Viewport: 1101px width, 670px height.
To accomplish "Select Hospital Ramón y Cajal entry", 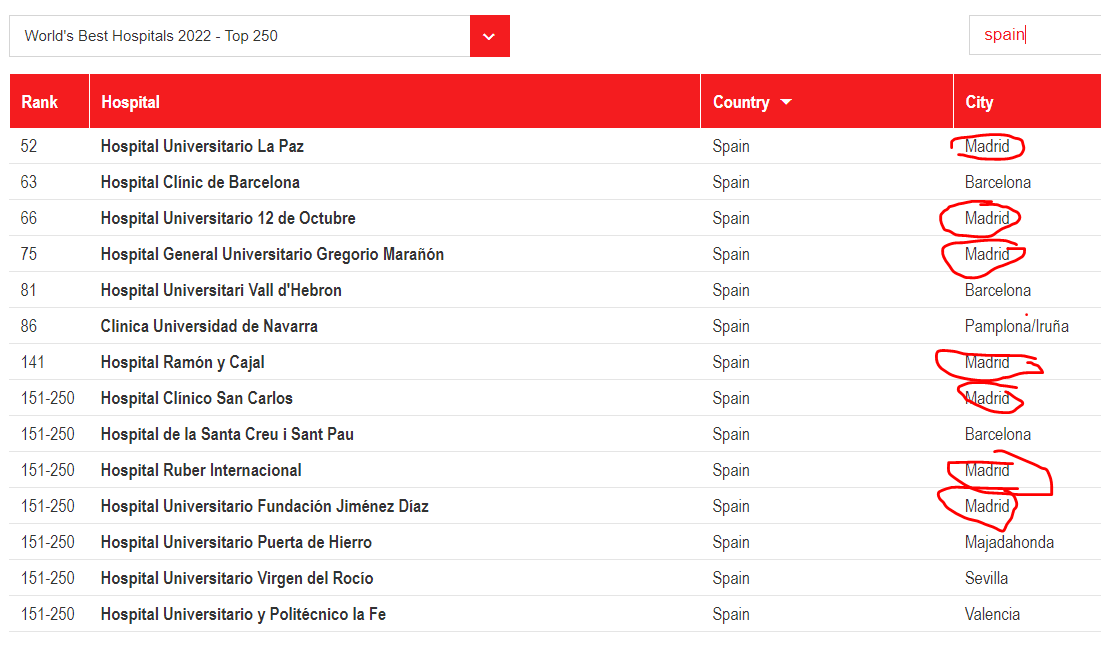I will 182,362.
